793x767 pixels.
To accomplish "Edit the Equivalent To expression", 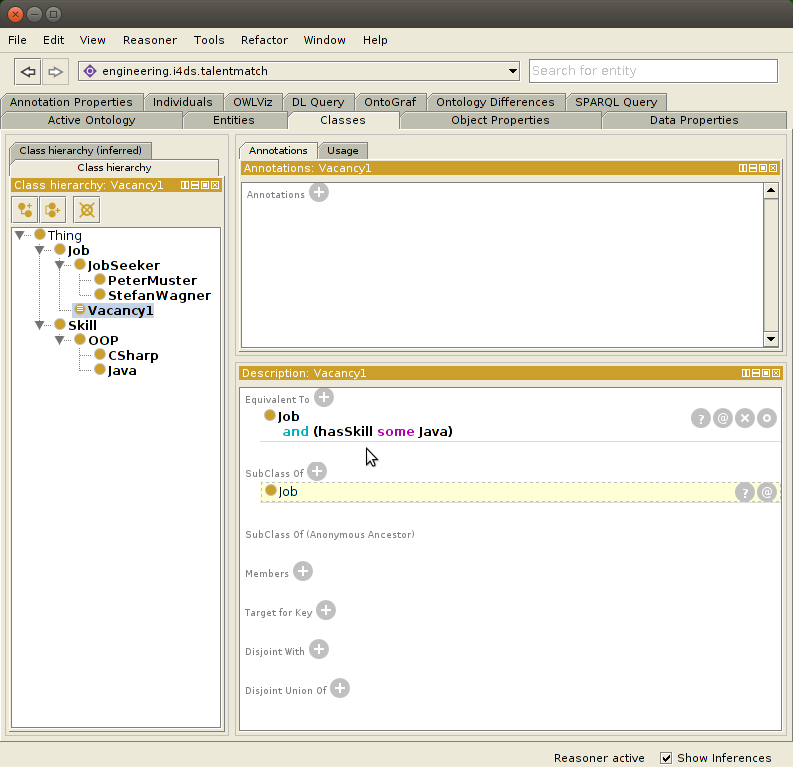I will tap(766, 418).
